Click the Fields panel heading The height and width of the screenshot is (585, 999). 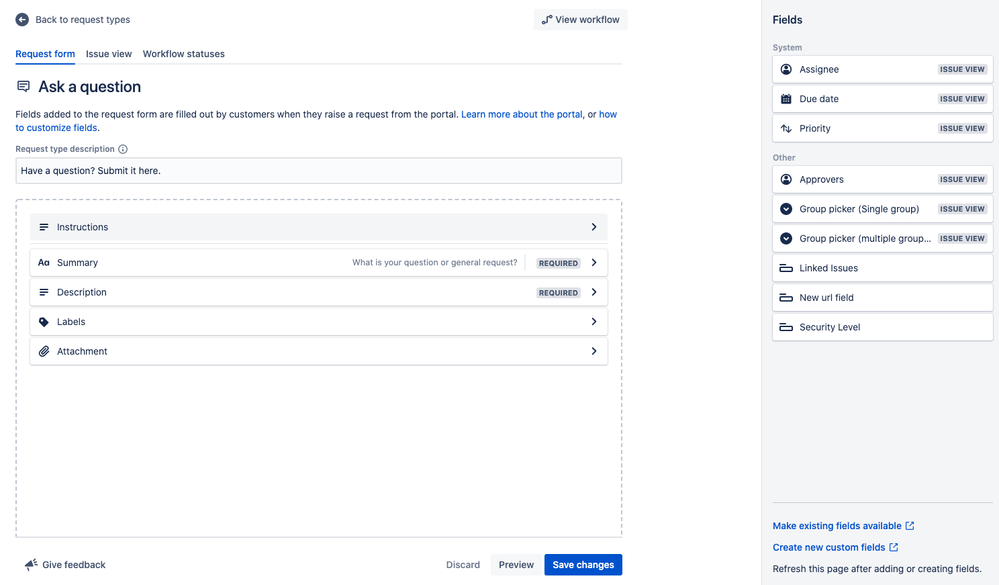tap(787, 20)
